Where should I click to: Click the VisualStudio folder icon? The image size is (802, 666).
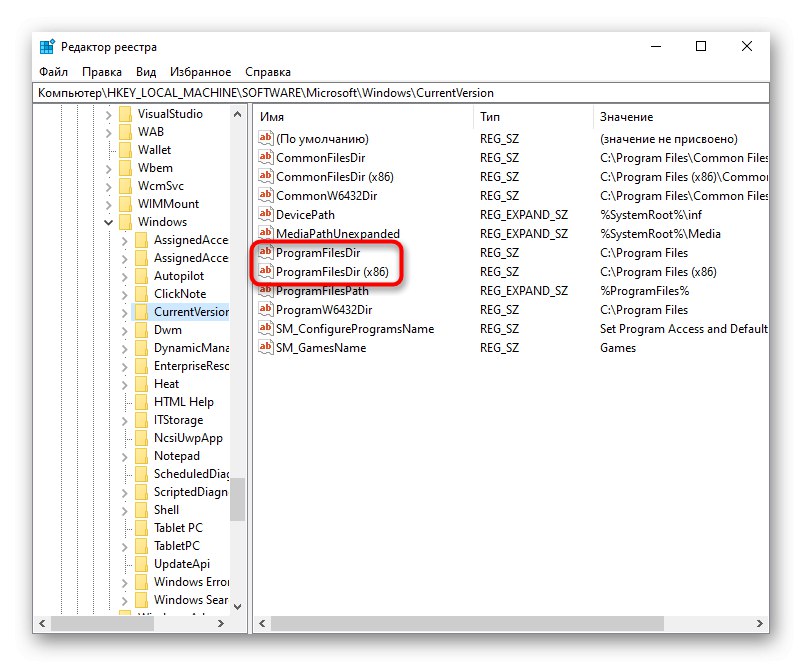pos(125,114)
